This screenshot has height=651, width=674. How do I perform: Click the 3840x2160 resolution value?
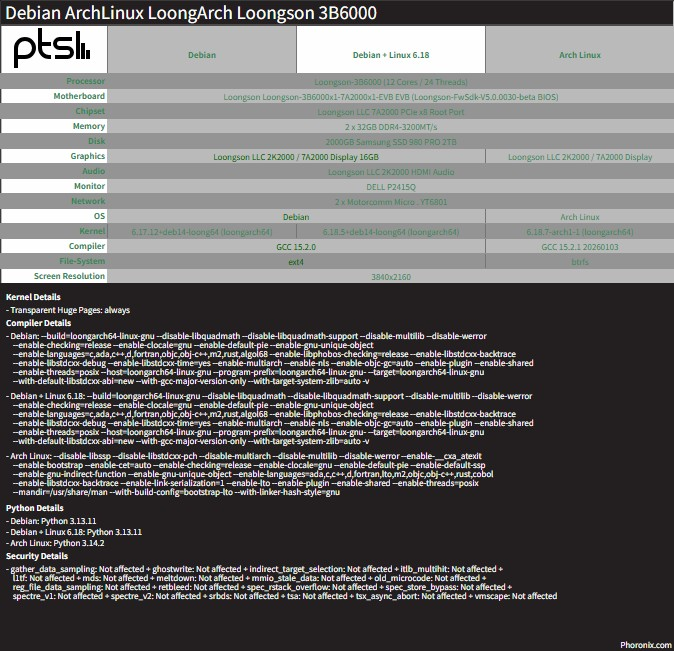pyautogui.click(x=391, y=277)
